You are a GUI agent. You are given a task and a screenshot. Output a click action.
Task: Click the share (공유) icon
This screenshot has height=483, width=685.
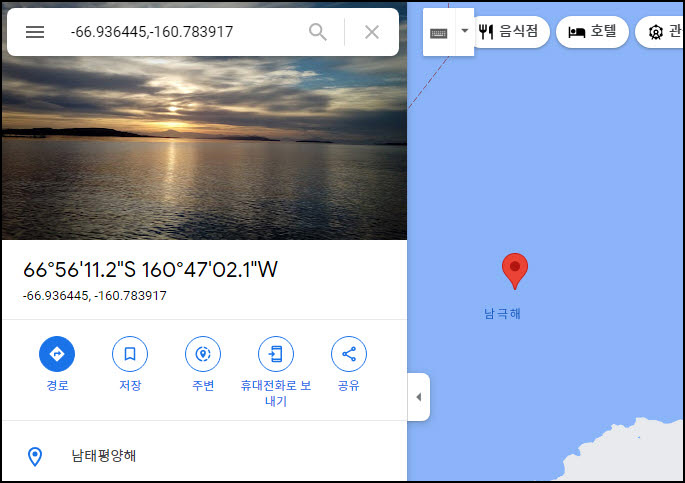tap(349, 354)
